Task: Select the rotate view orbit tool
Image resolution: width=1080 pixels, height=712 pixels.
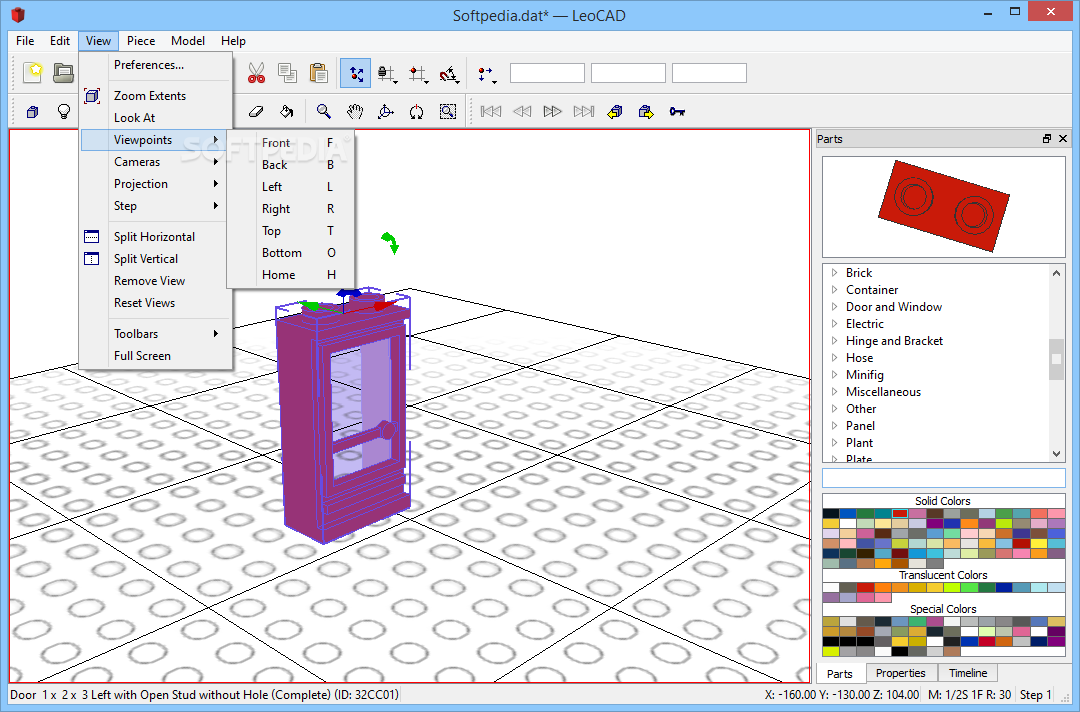Action: coord(386,112)
